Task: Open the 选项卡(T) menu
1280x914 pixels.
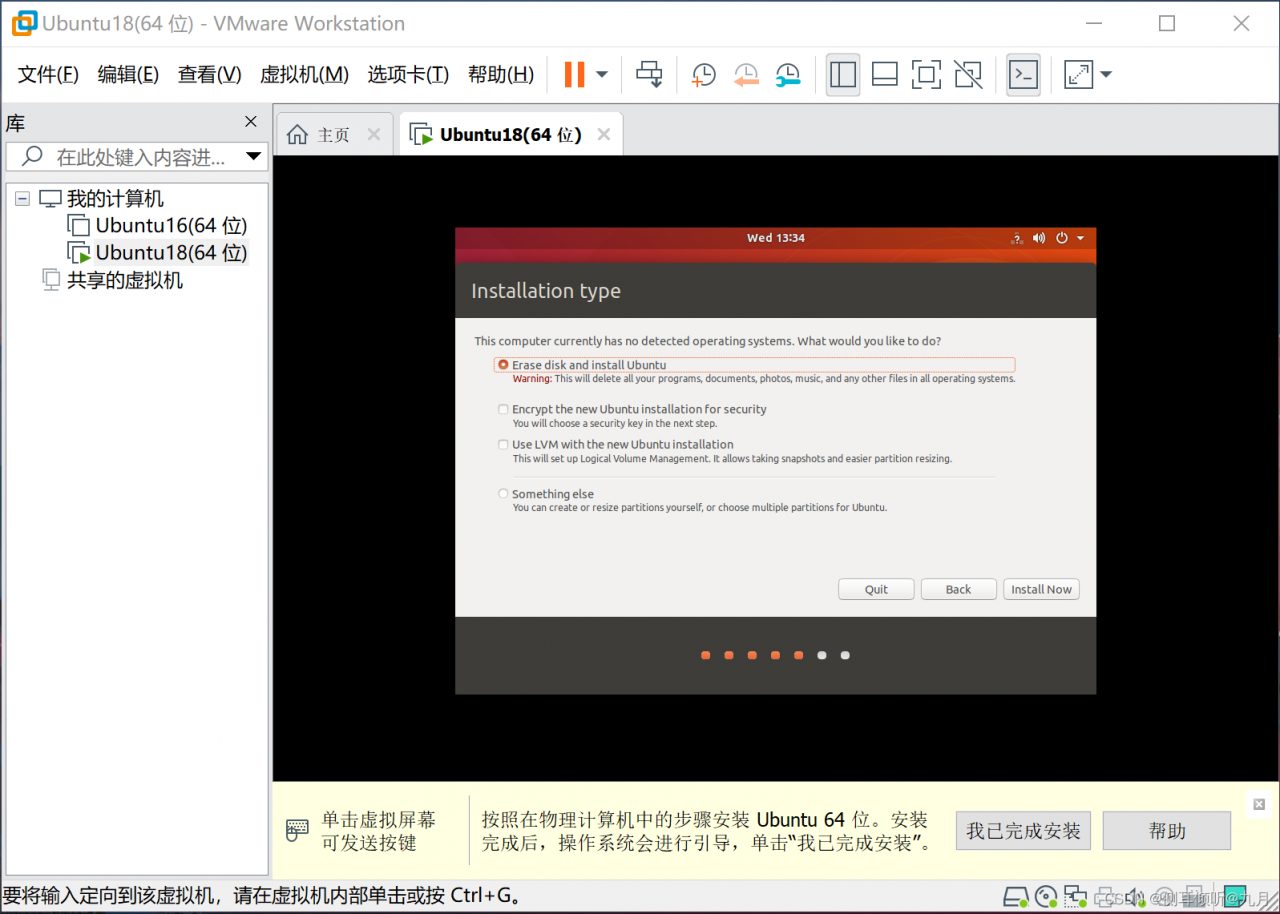Action: [408, 74]
